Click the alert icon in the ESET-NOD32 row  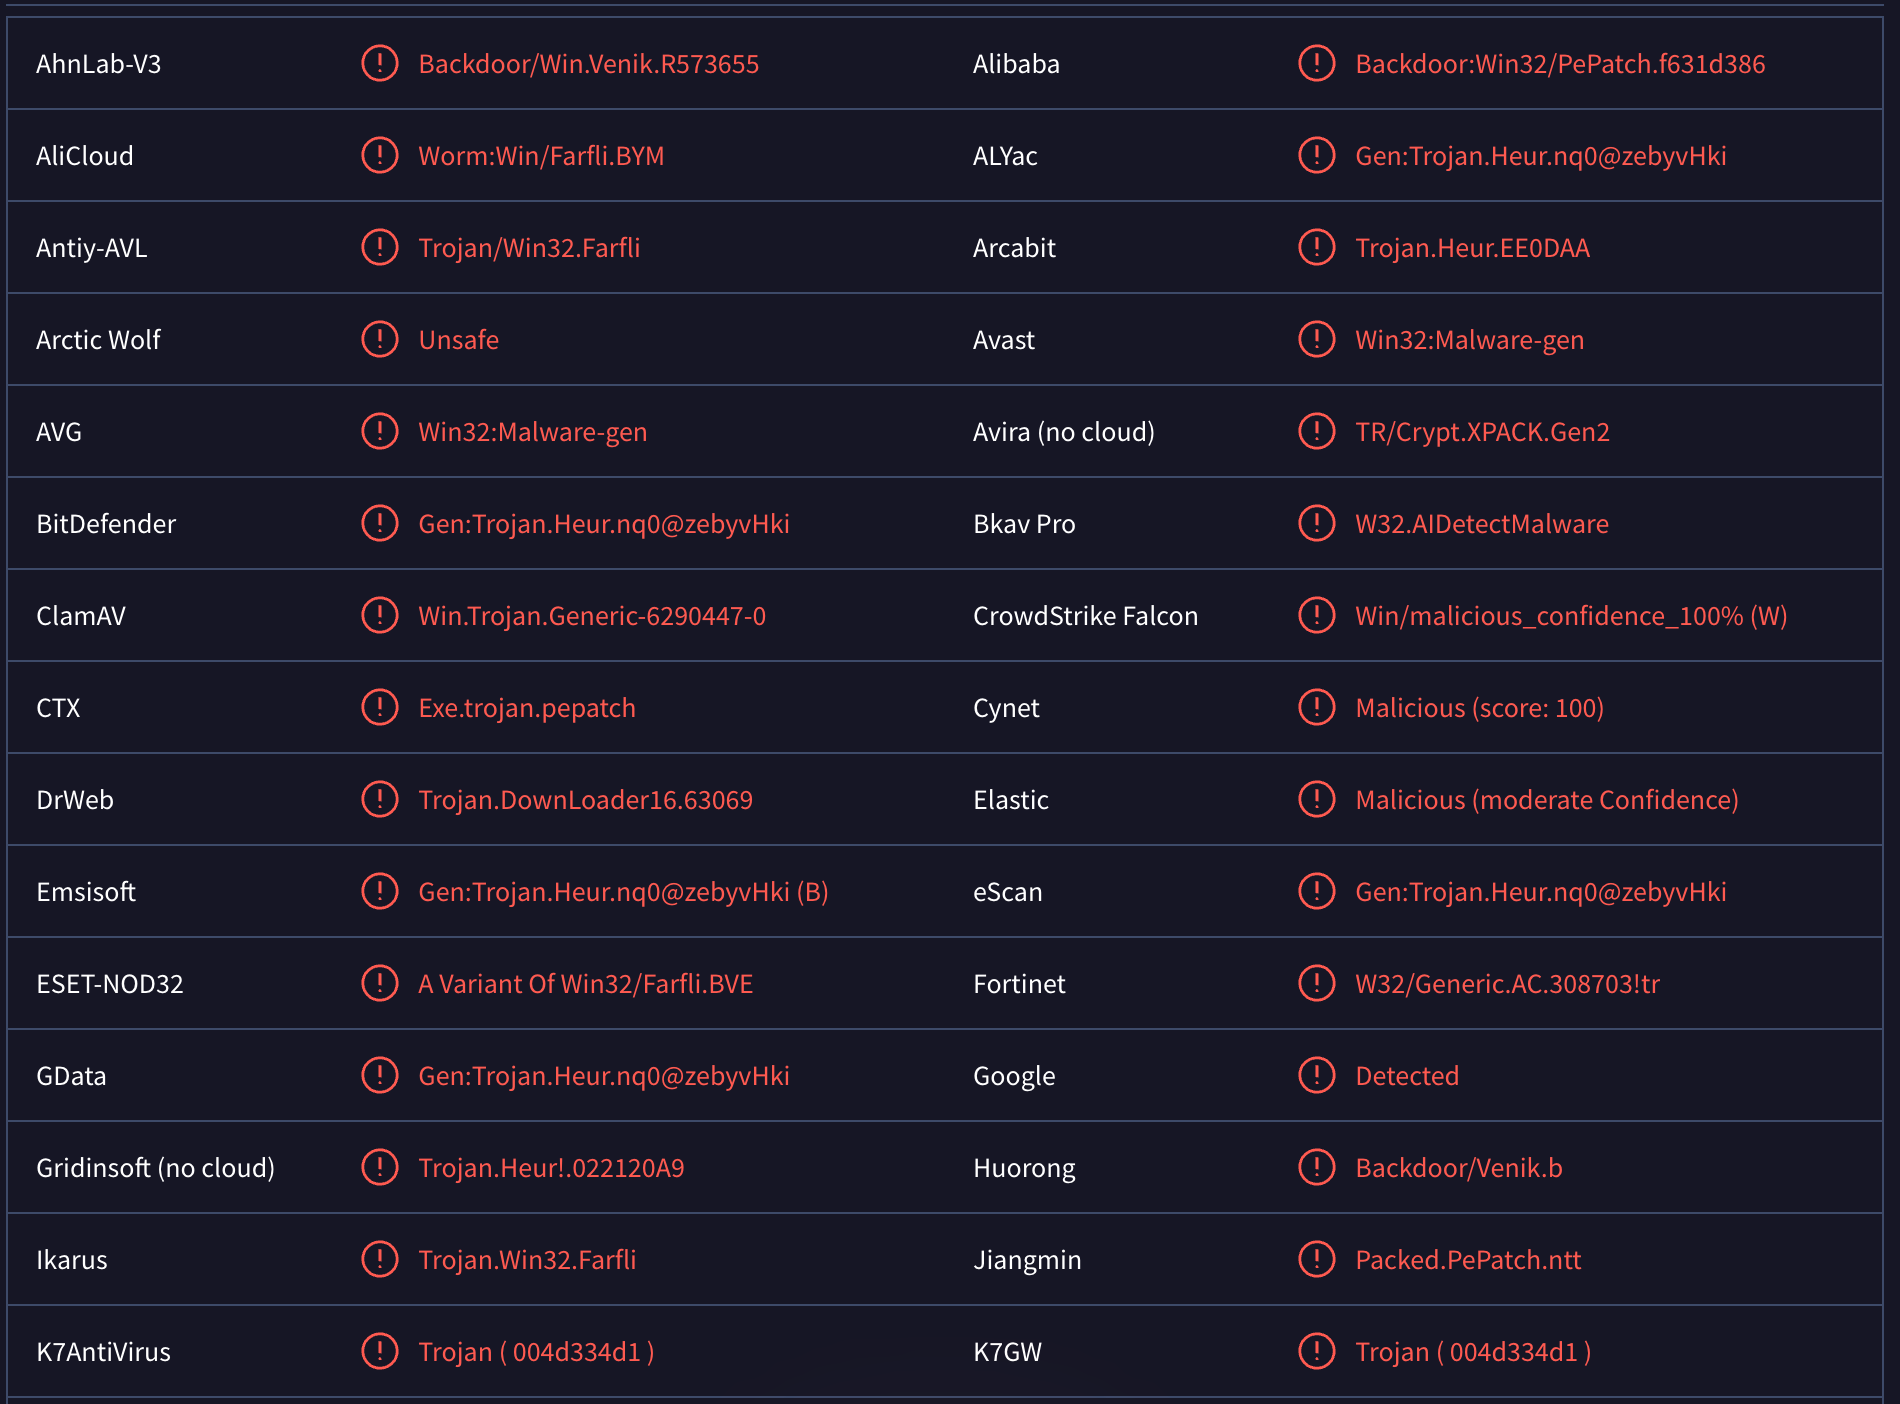(379, 983)
